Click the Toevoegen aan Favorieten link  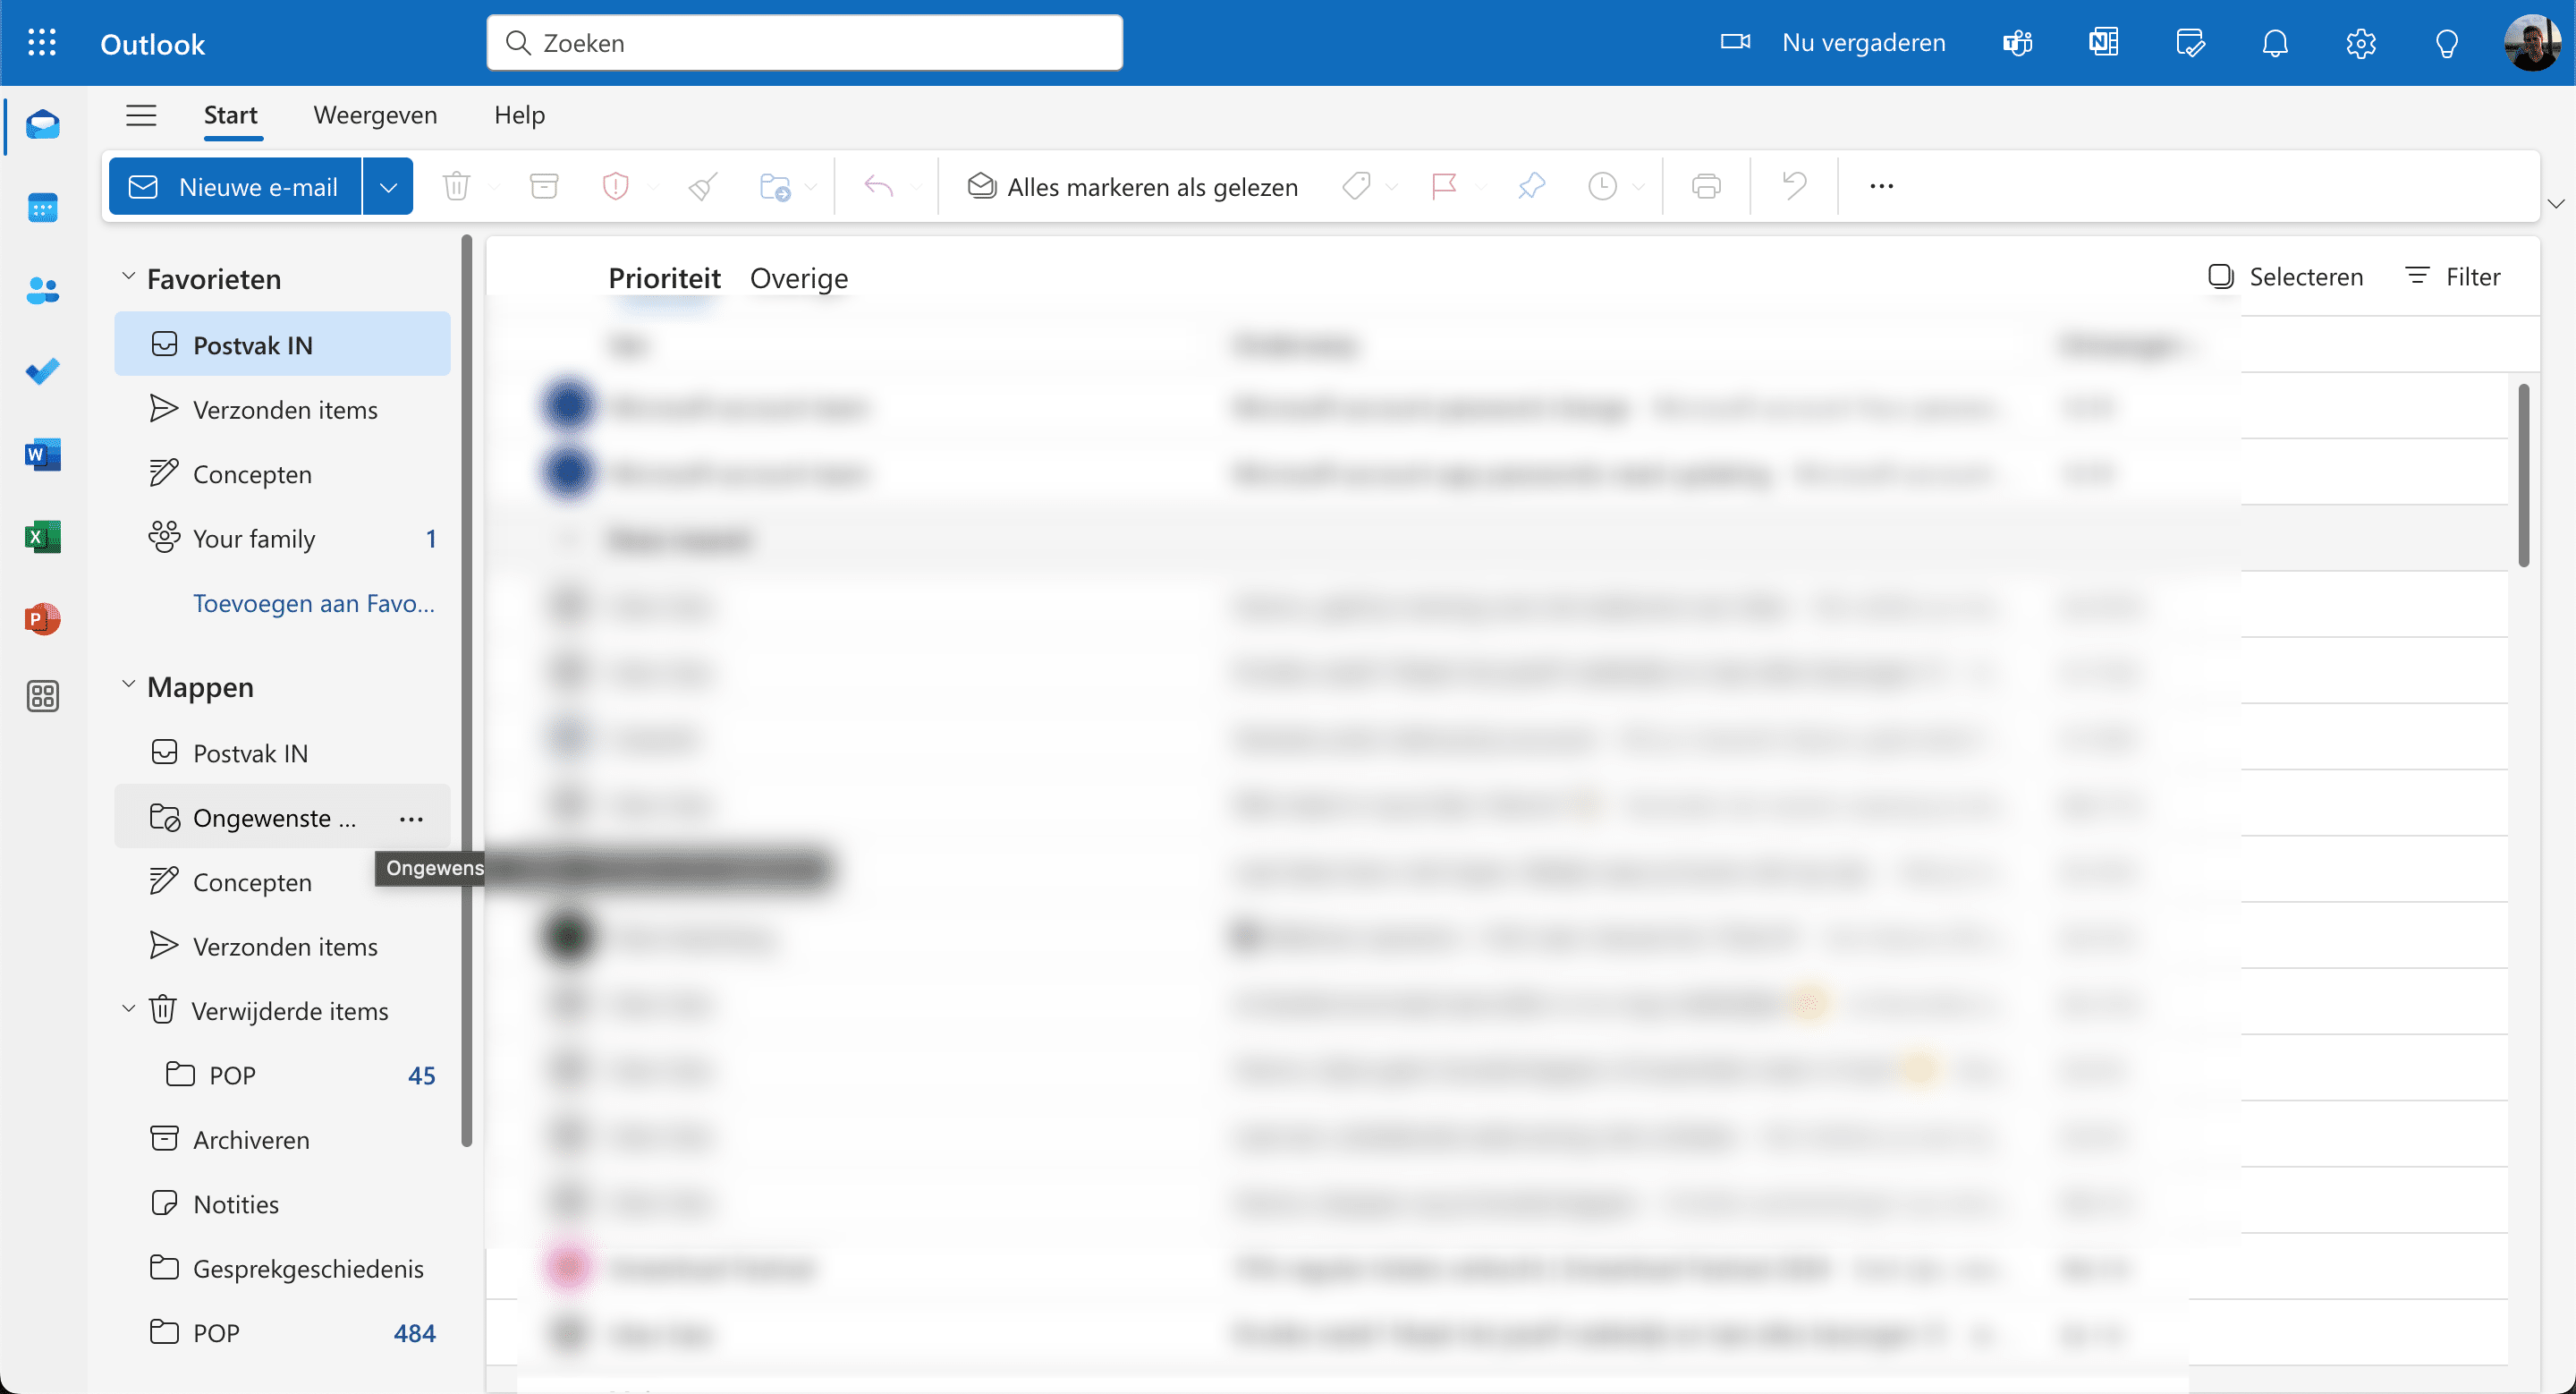click(313, 603)
